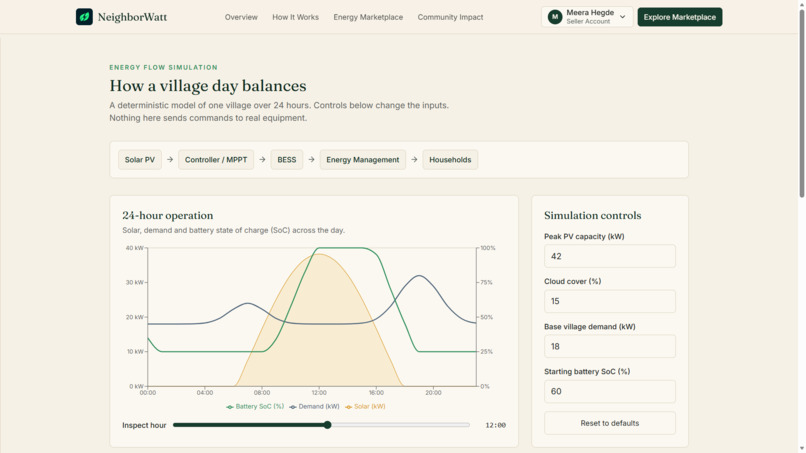The height and width of the screenshot is (453, 806).
Task: Open the Overview nav item
Action: (x=241, y=17)
